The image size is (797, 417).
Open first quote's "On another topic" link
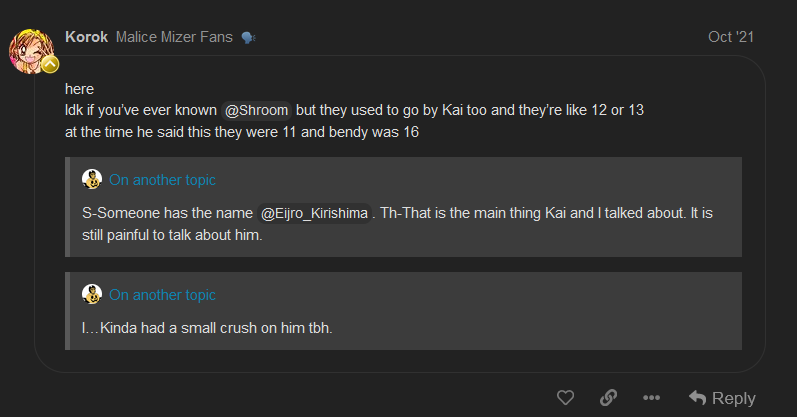(x=162, y=181)
